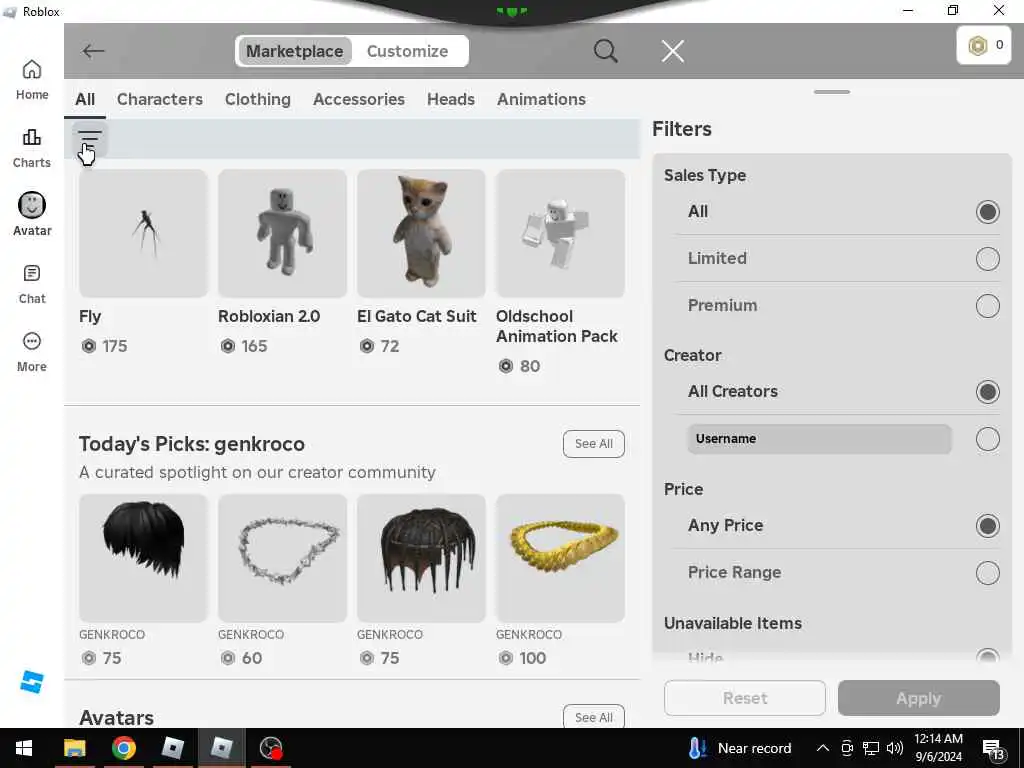This screenshot has width=1024, height=768.
Task: Click the filters panel drag handle
Action: click(x=832, y=92)
